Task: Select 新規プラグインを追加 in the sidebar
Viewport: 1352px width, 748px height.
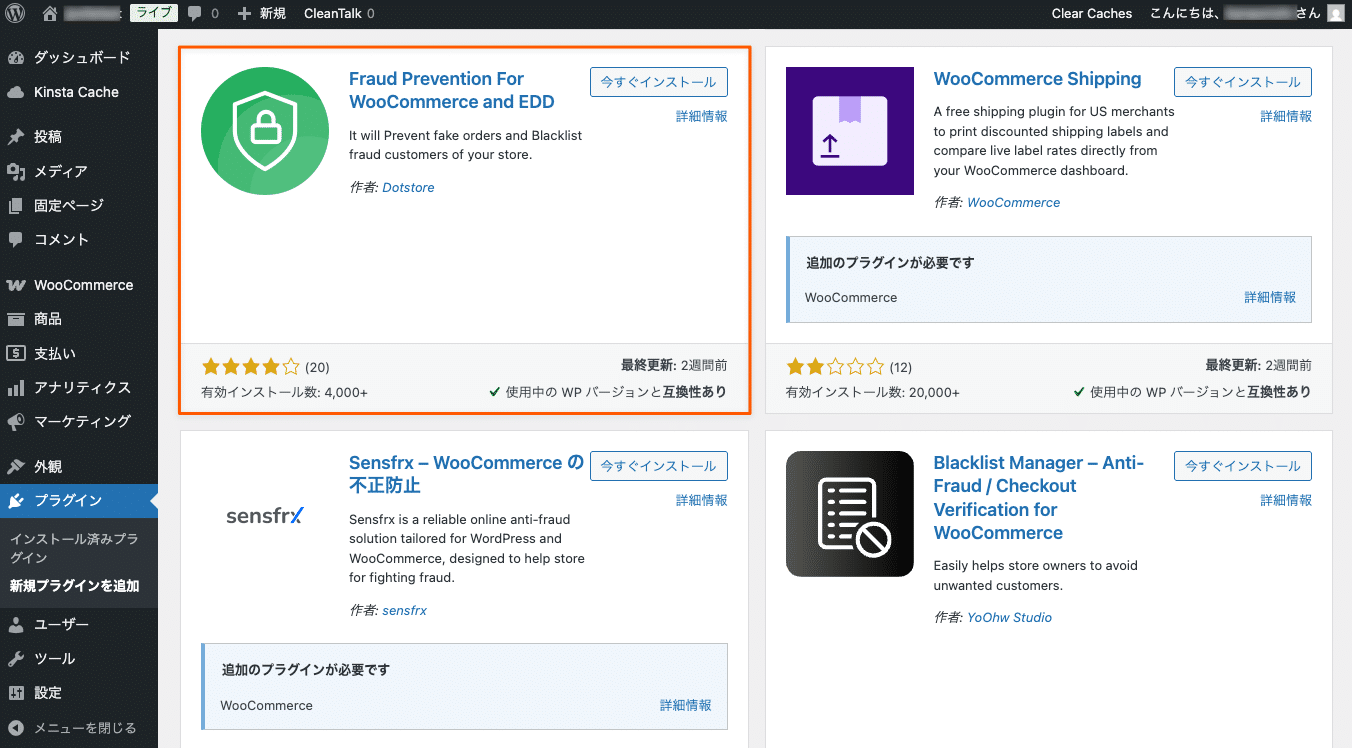Action: pyautogui.click(x=75, y=585)
